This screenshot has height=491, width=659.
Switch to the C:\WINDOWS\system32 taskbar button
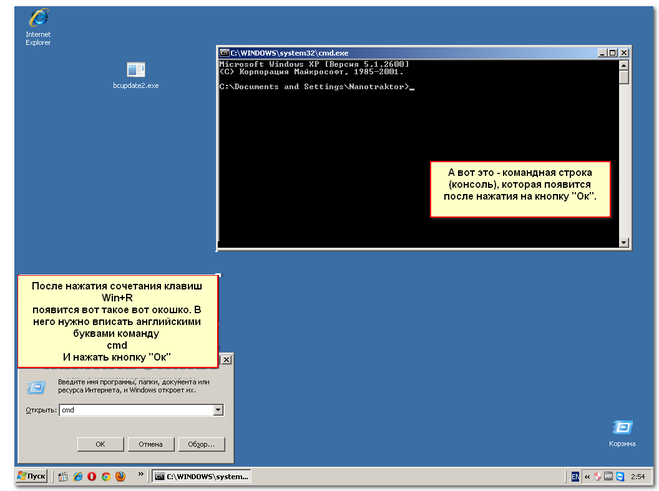pyautogui.click(x=198, y=476)
